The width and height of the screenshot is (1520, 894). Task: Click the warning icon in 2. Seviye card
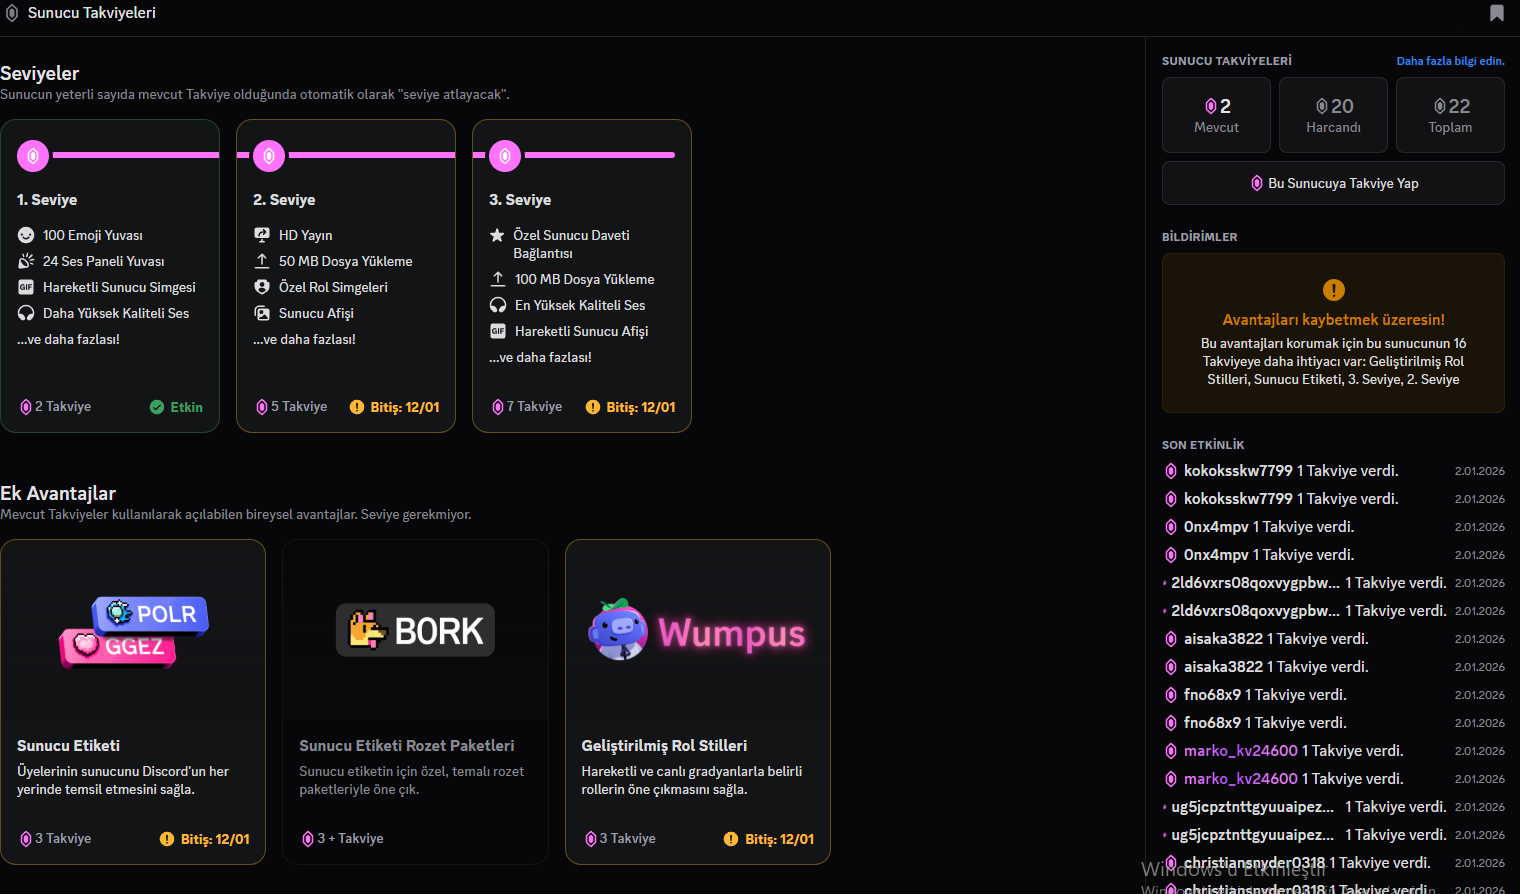coord(357,407)
